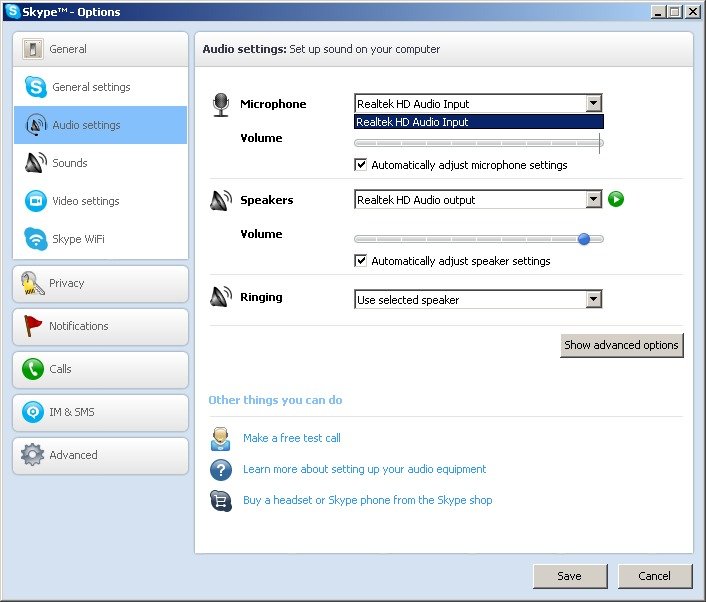Viewport: 706px width, 602px height.
Task: Toggle Automatically adjust microphone settings checkbox
Action: (x=361, y=165)
